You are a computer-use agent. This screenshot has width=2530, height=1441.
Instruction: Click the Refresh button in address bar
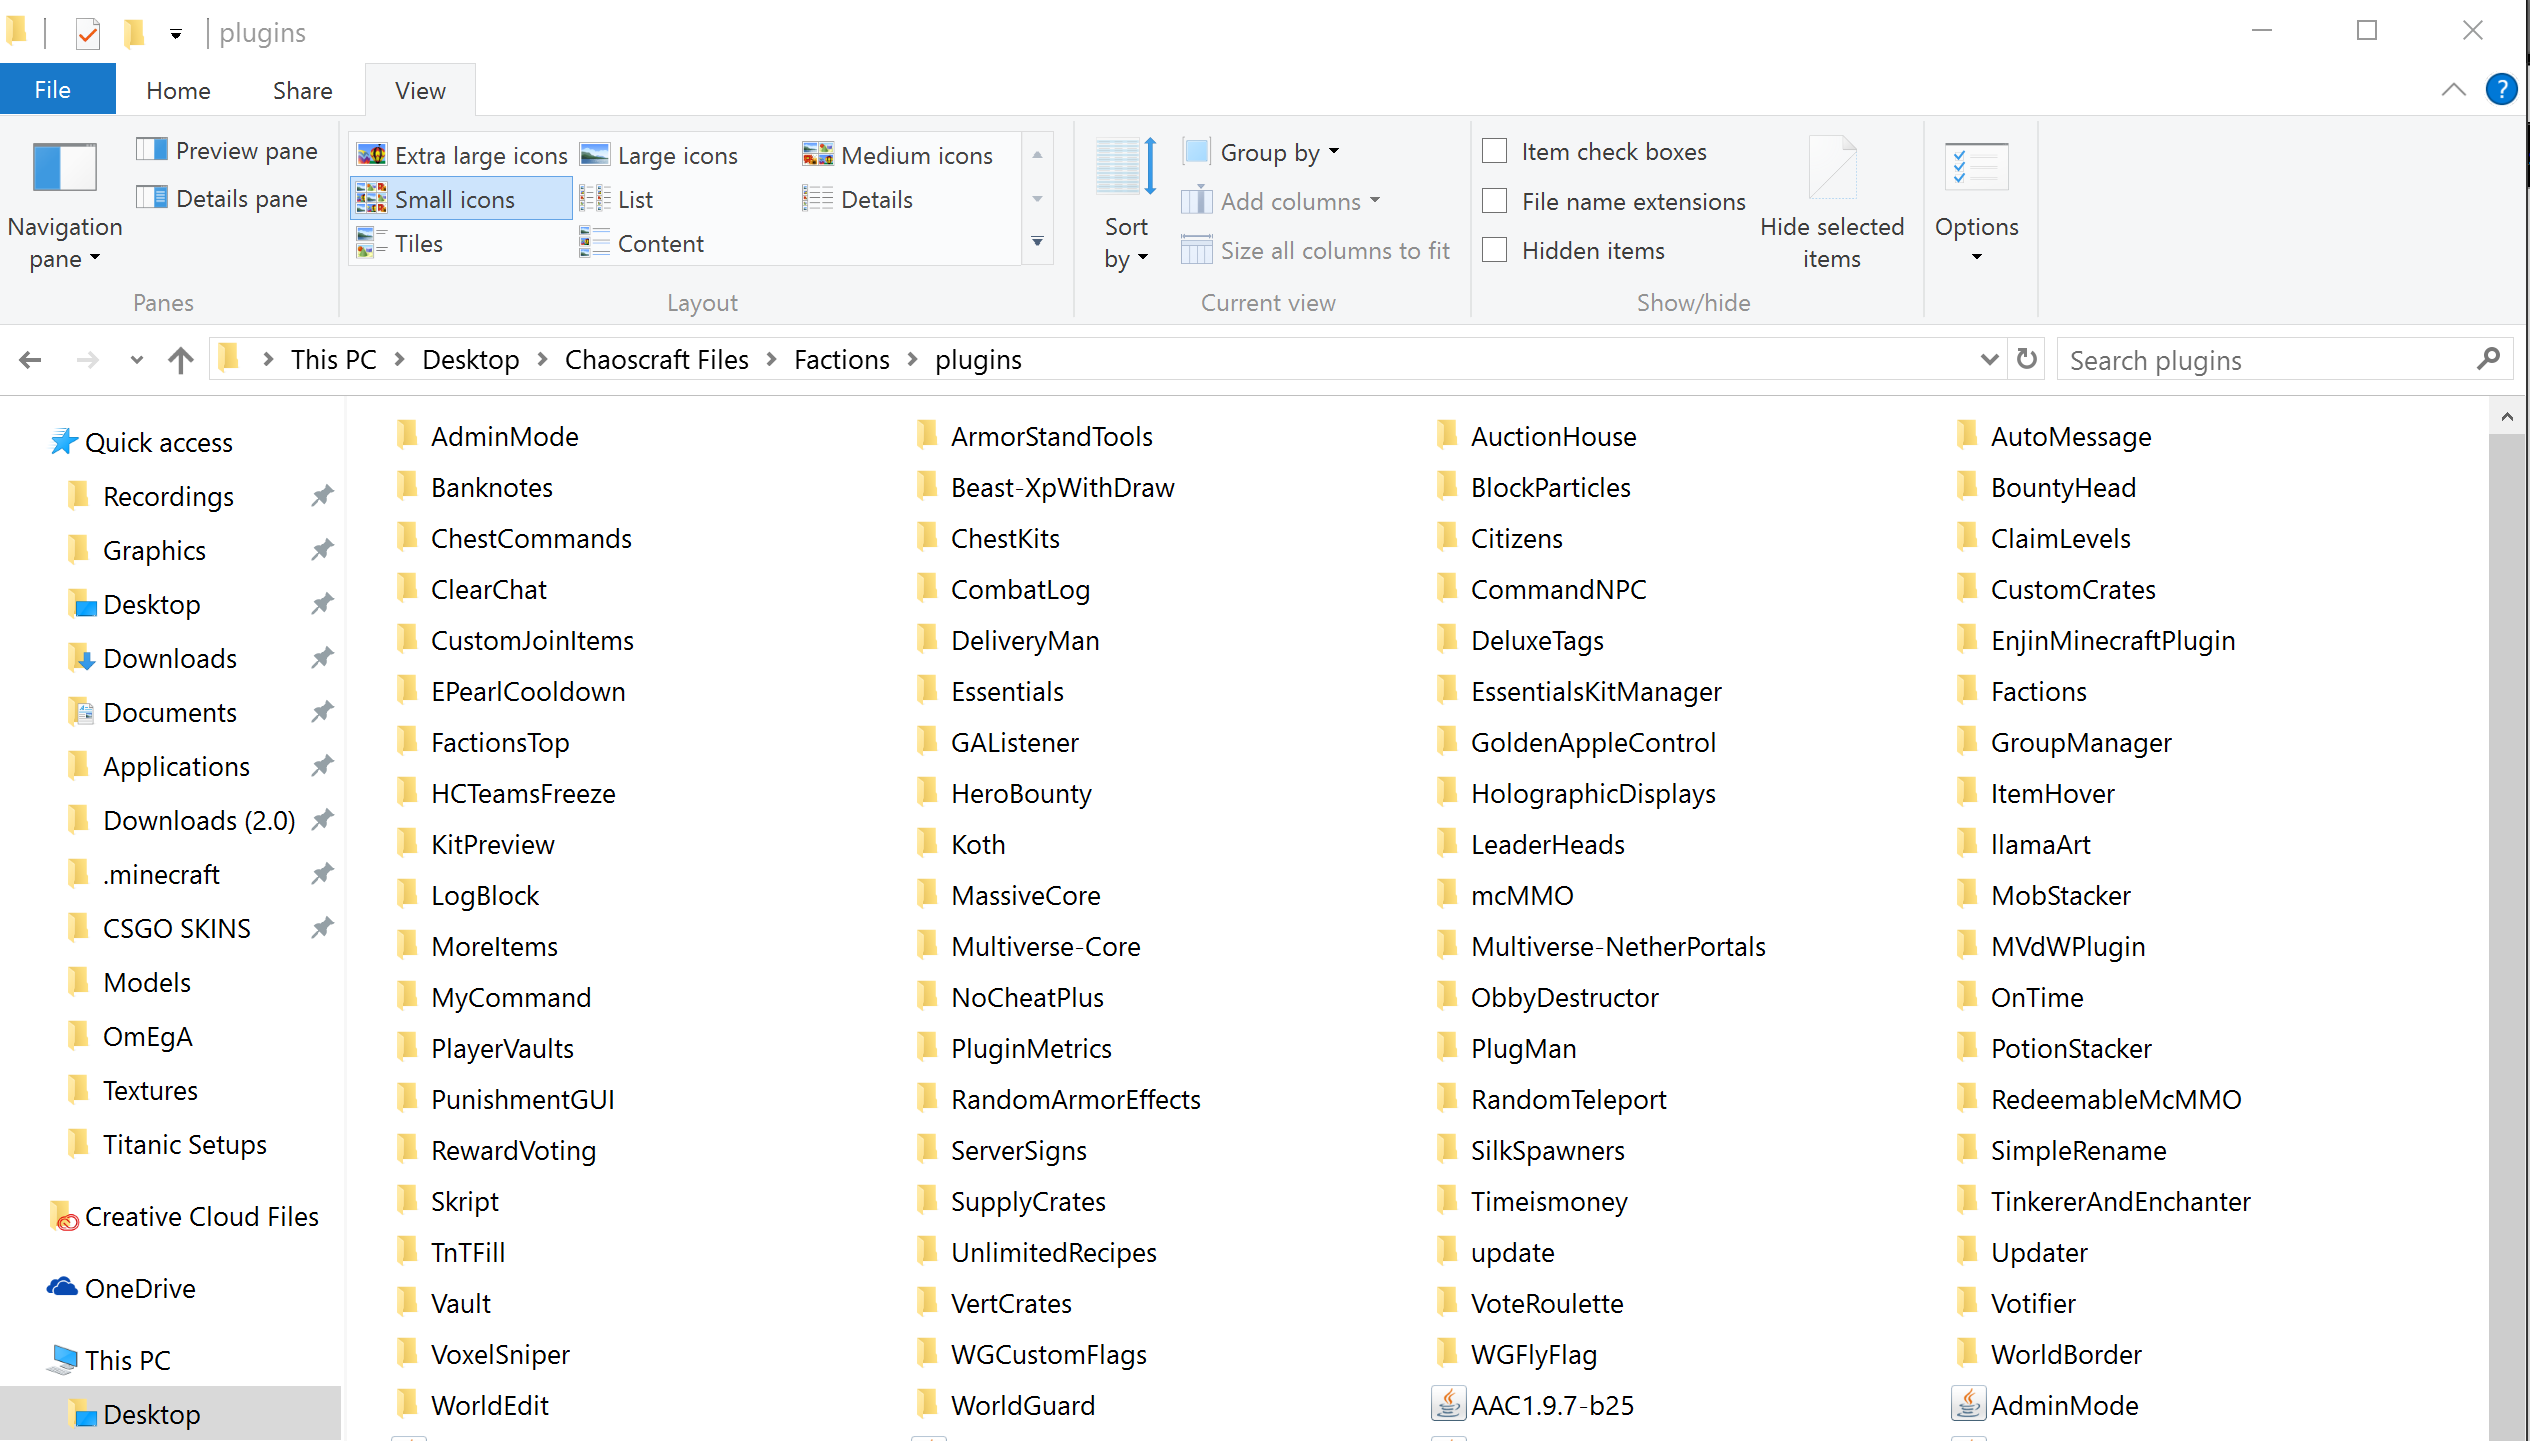[2026, 359]
